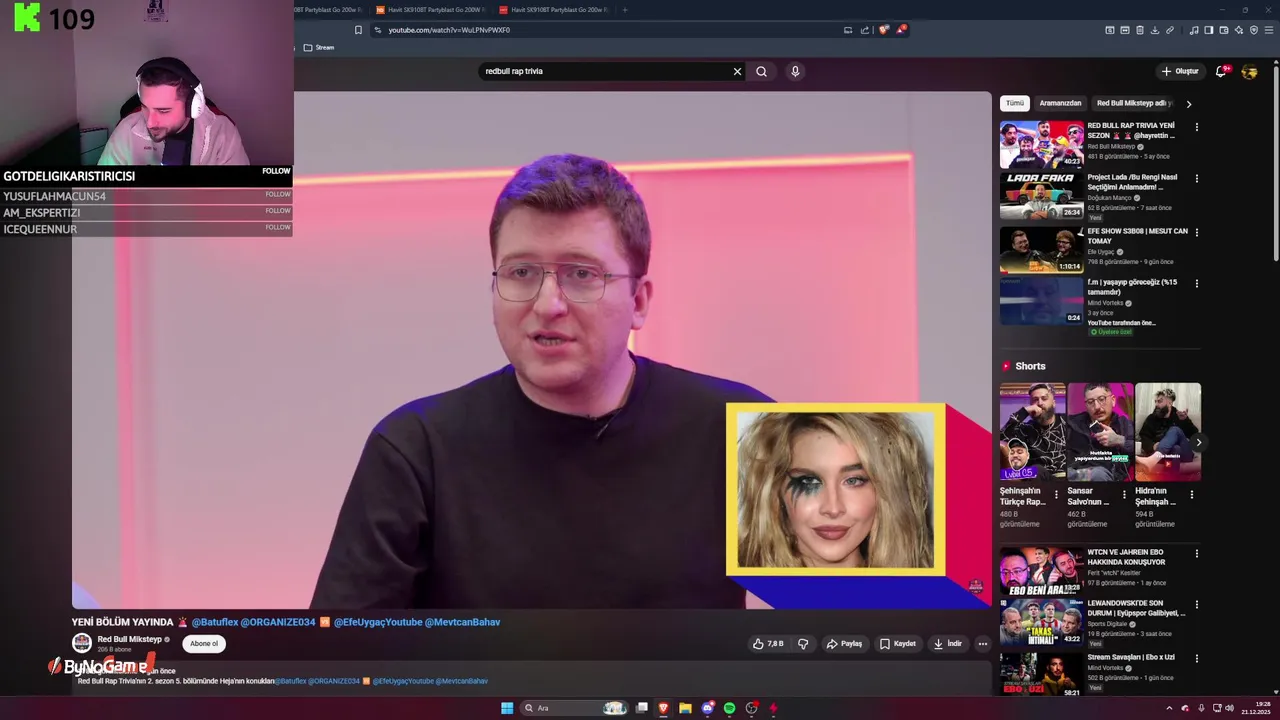Image resolution: width=1280 pixels, height=720 pixels.
Task: Select the Red Bull Miksteyp adlı filter chip
Action: coord(1134,103)
